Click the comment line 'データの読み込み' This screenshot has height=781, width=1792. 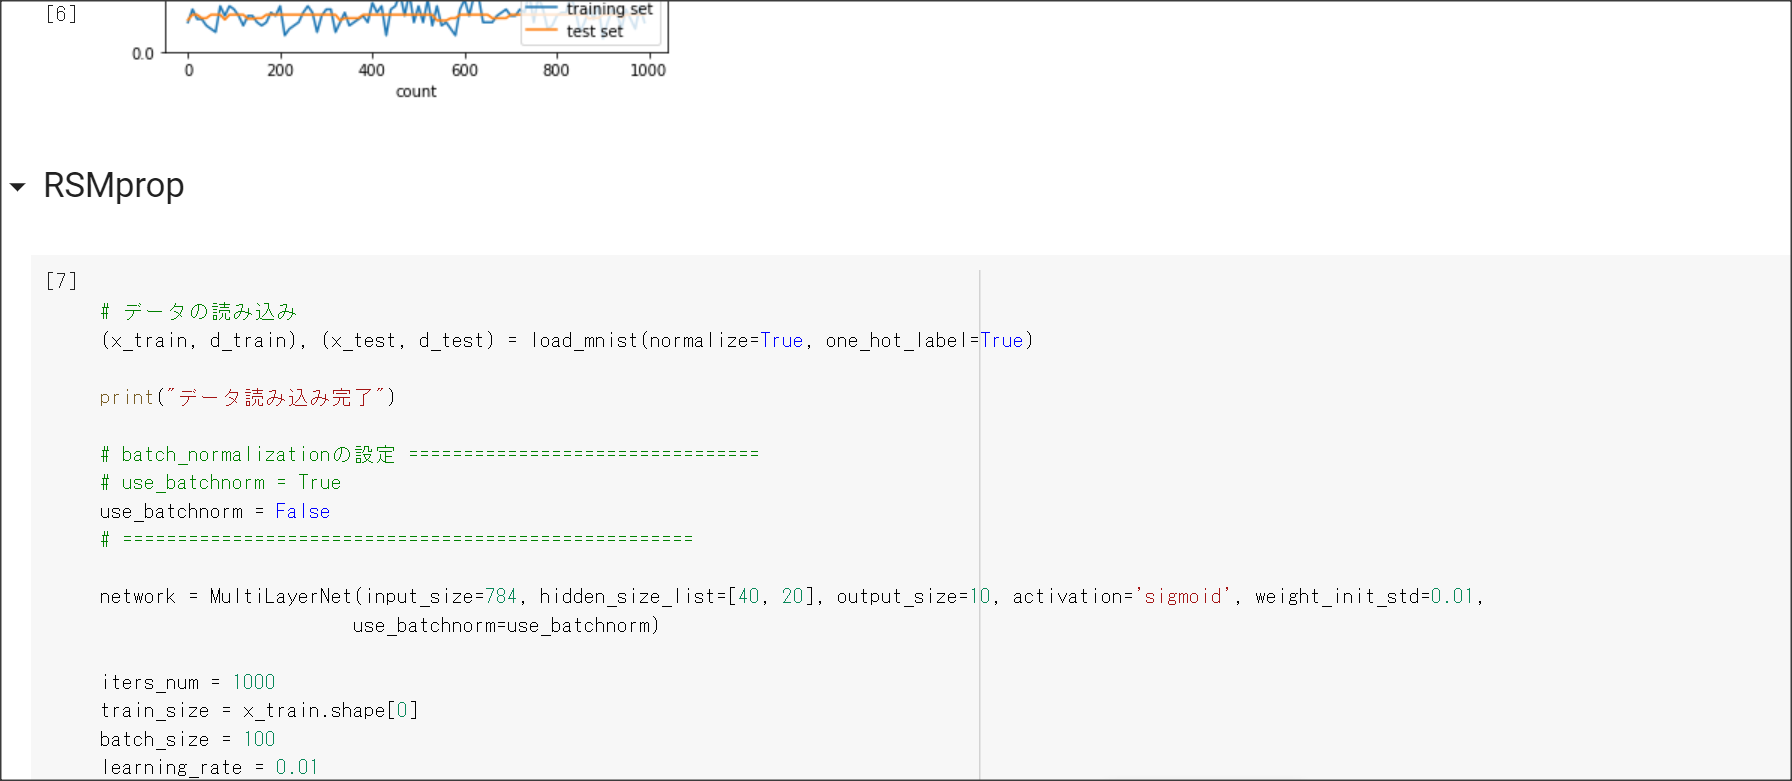[x=198, y=312]
